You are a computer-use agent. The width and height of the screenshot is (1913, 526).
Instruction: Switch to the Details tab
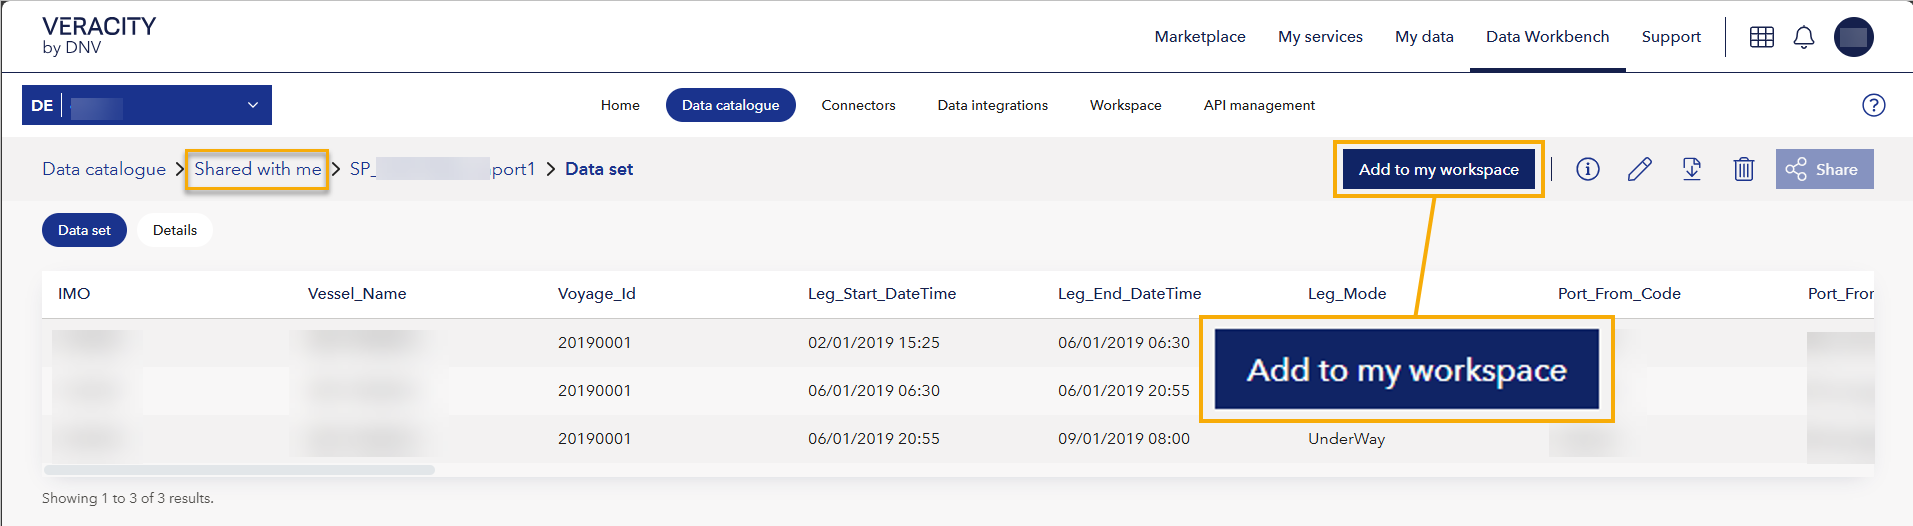pos(175,230)
